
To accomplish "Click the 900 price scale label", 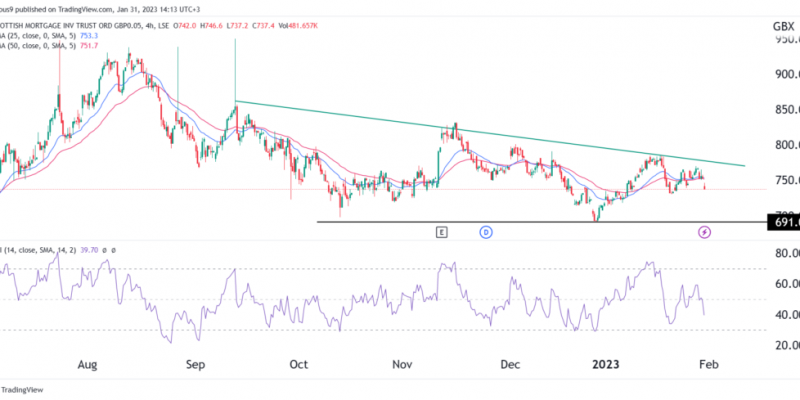I will 786,74.
